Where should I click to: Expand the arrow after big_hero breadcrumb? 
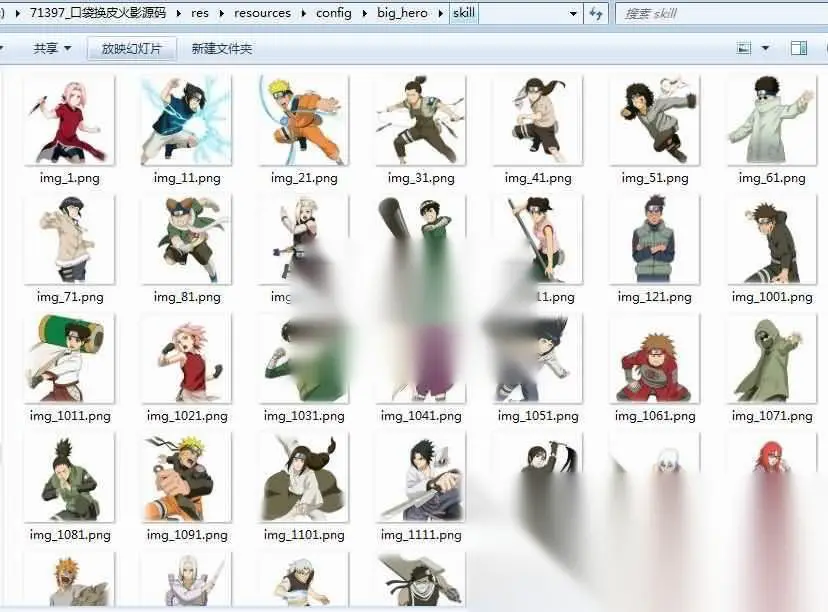point(440,14)
